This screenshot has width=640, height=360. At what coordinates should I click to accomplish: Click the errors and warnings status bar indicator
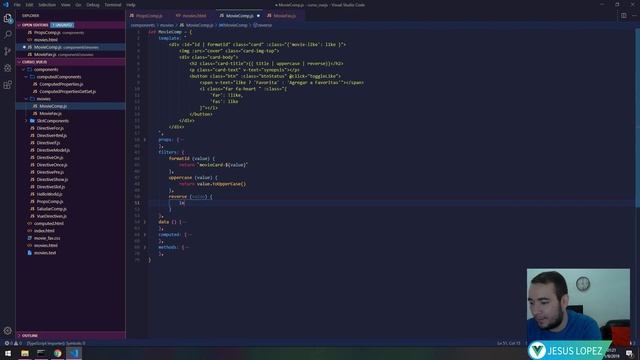click(x=13, y=343)
